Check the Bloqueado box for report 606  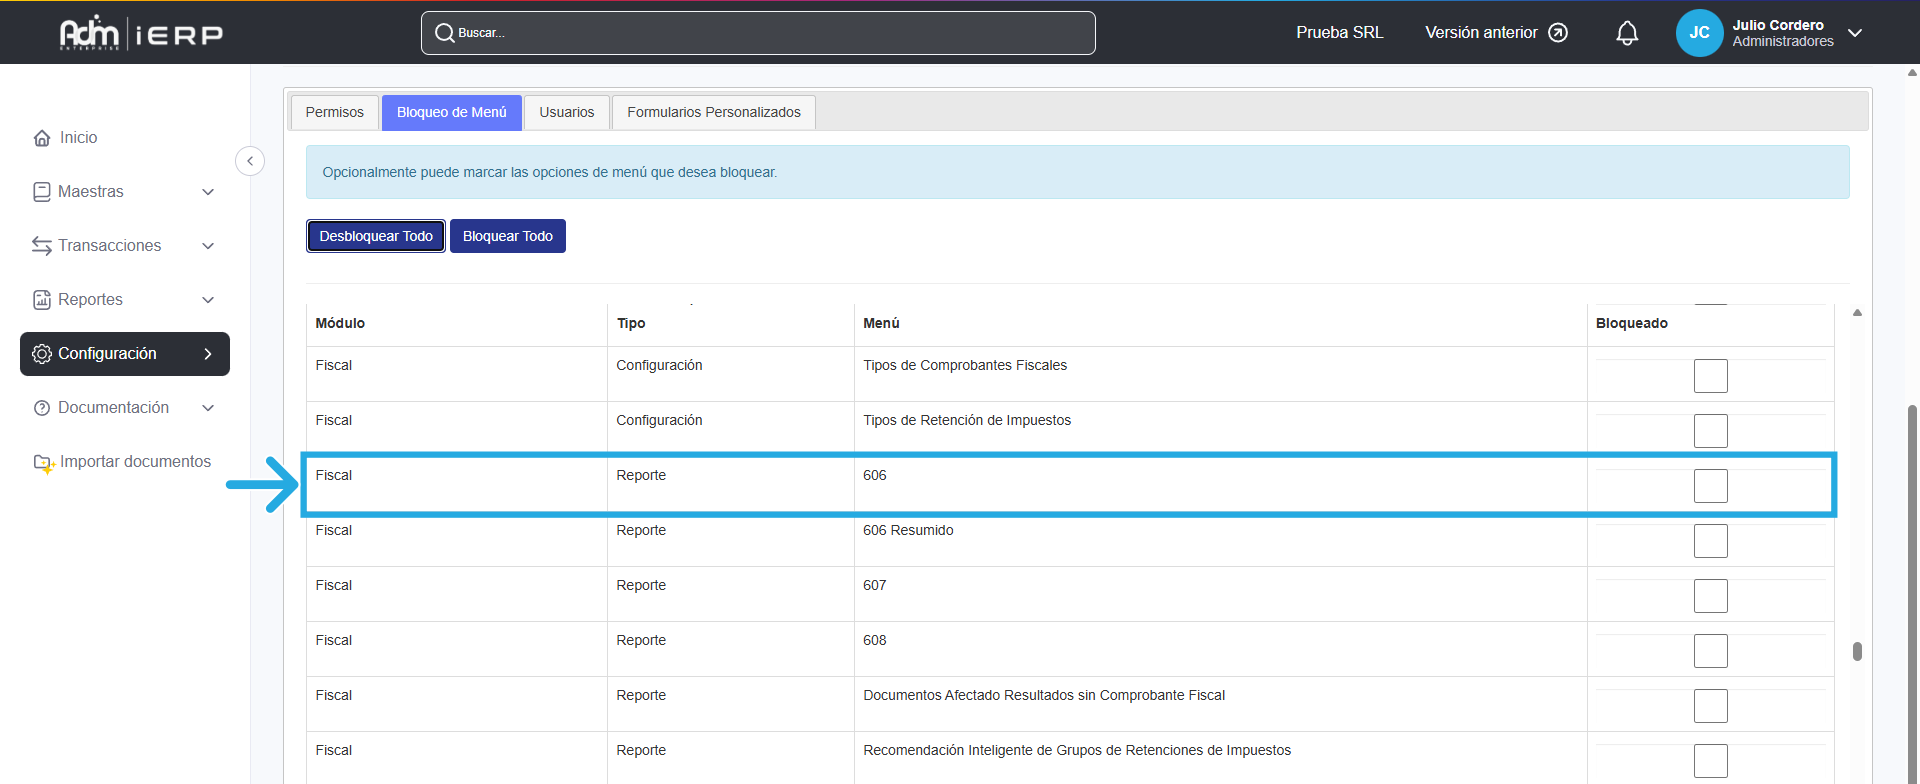click(x=1710, y=486)
